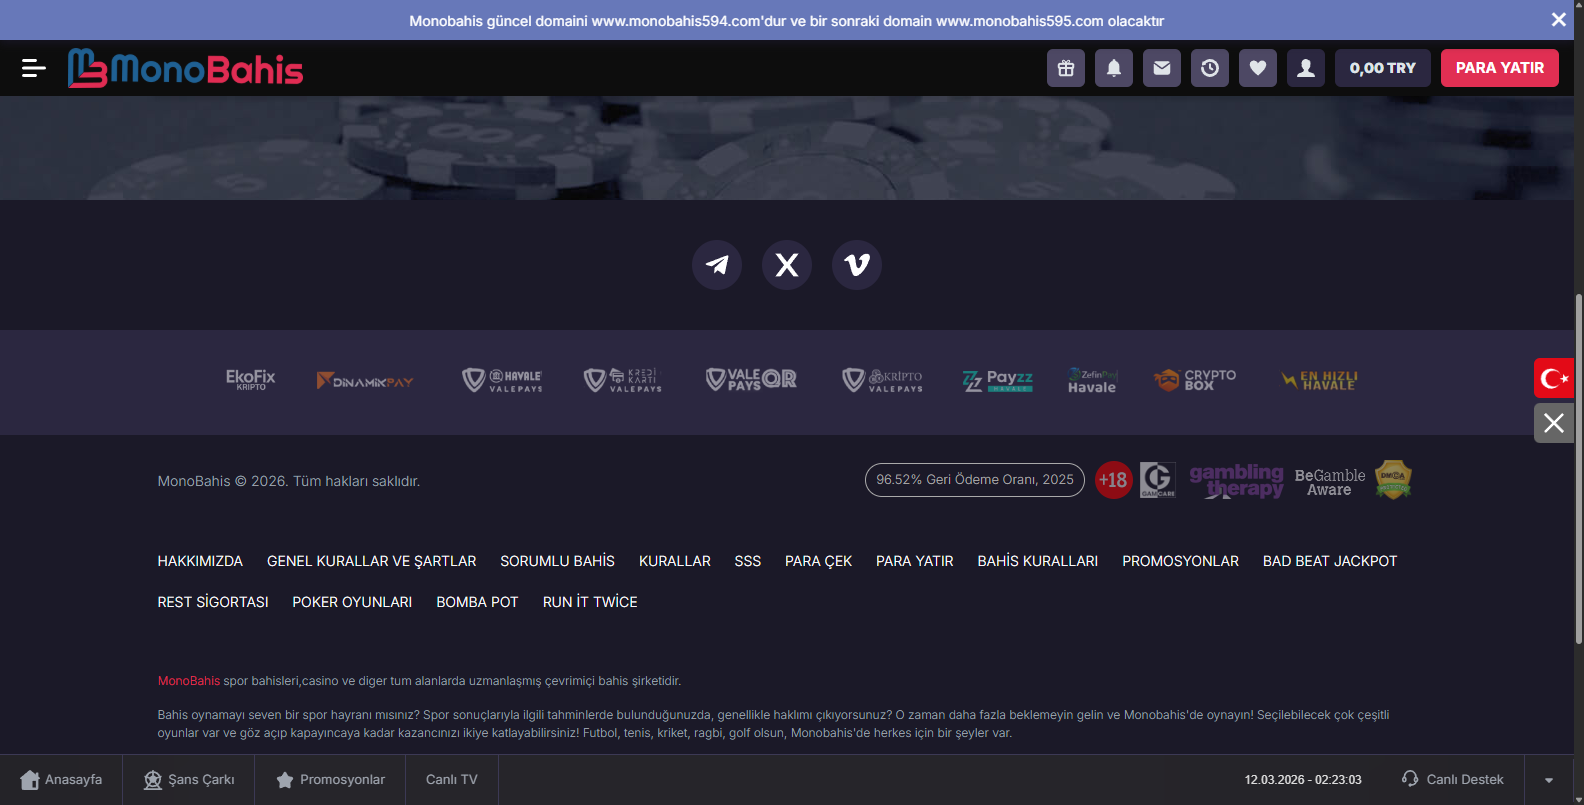Open the Vimeo social icon
This screenshot has width=1584, height=805.
click(857, 265)
